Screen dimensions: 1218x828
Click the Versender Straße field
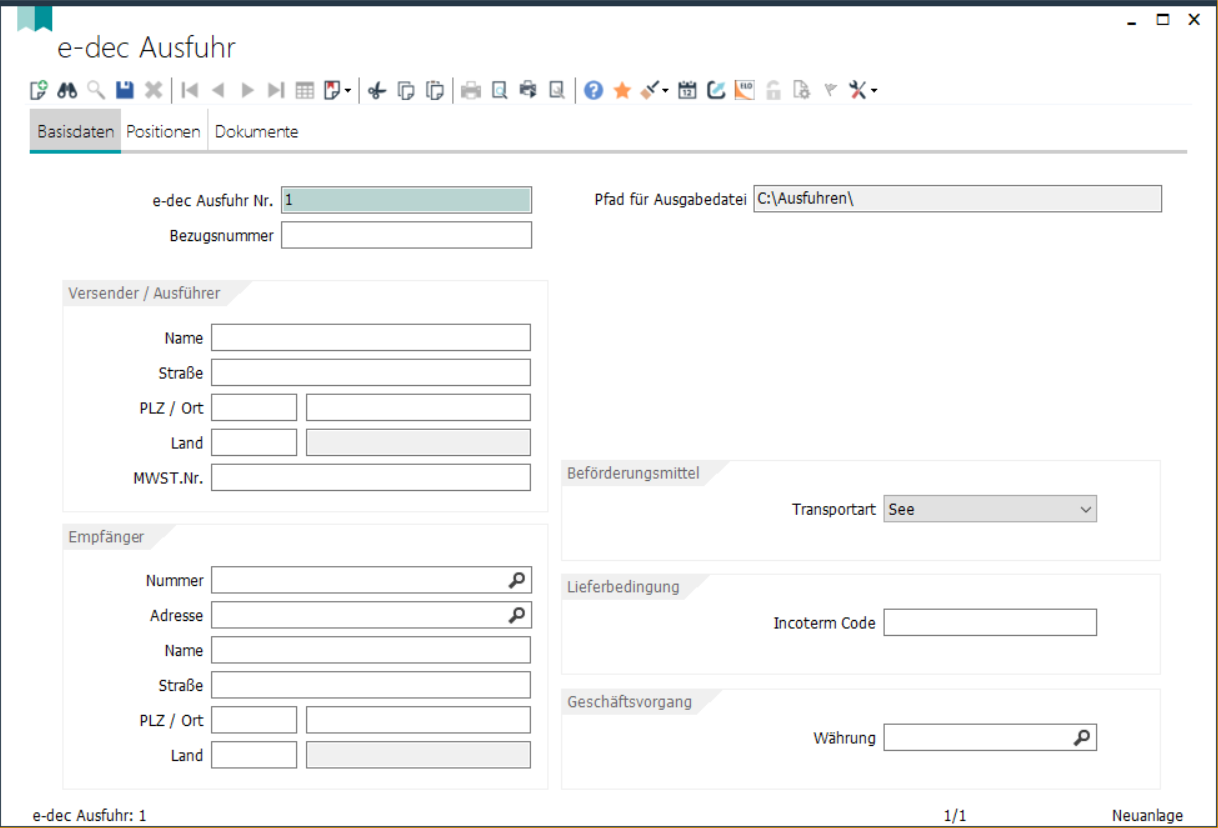pyautogui.click(x=371, y=372)
